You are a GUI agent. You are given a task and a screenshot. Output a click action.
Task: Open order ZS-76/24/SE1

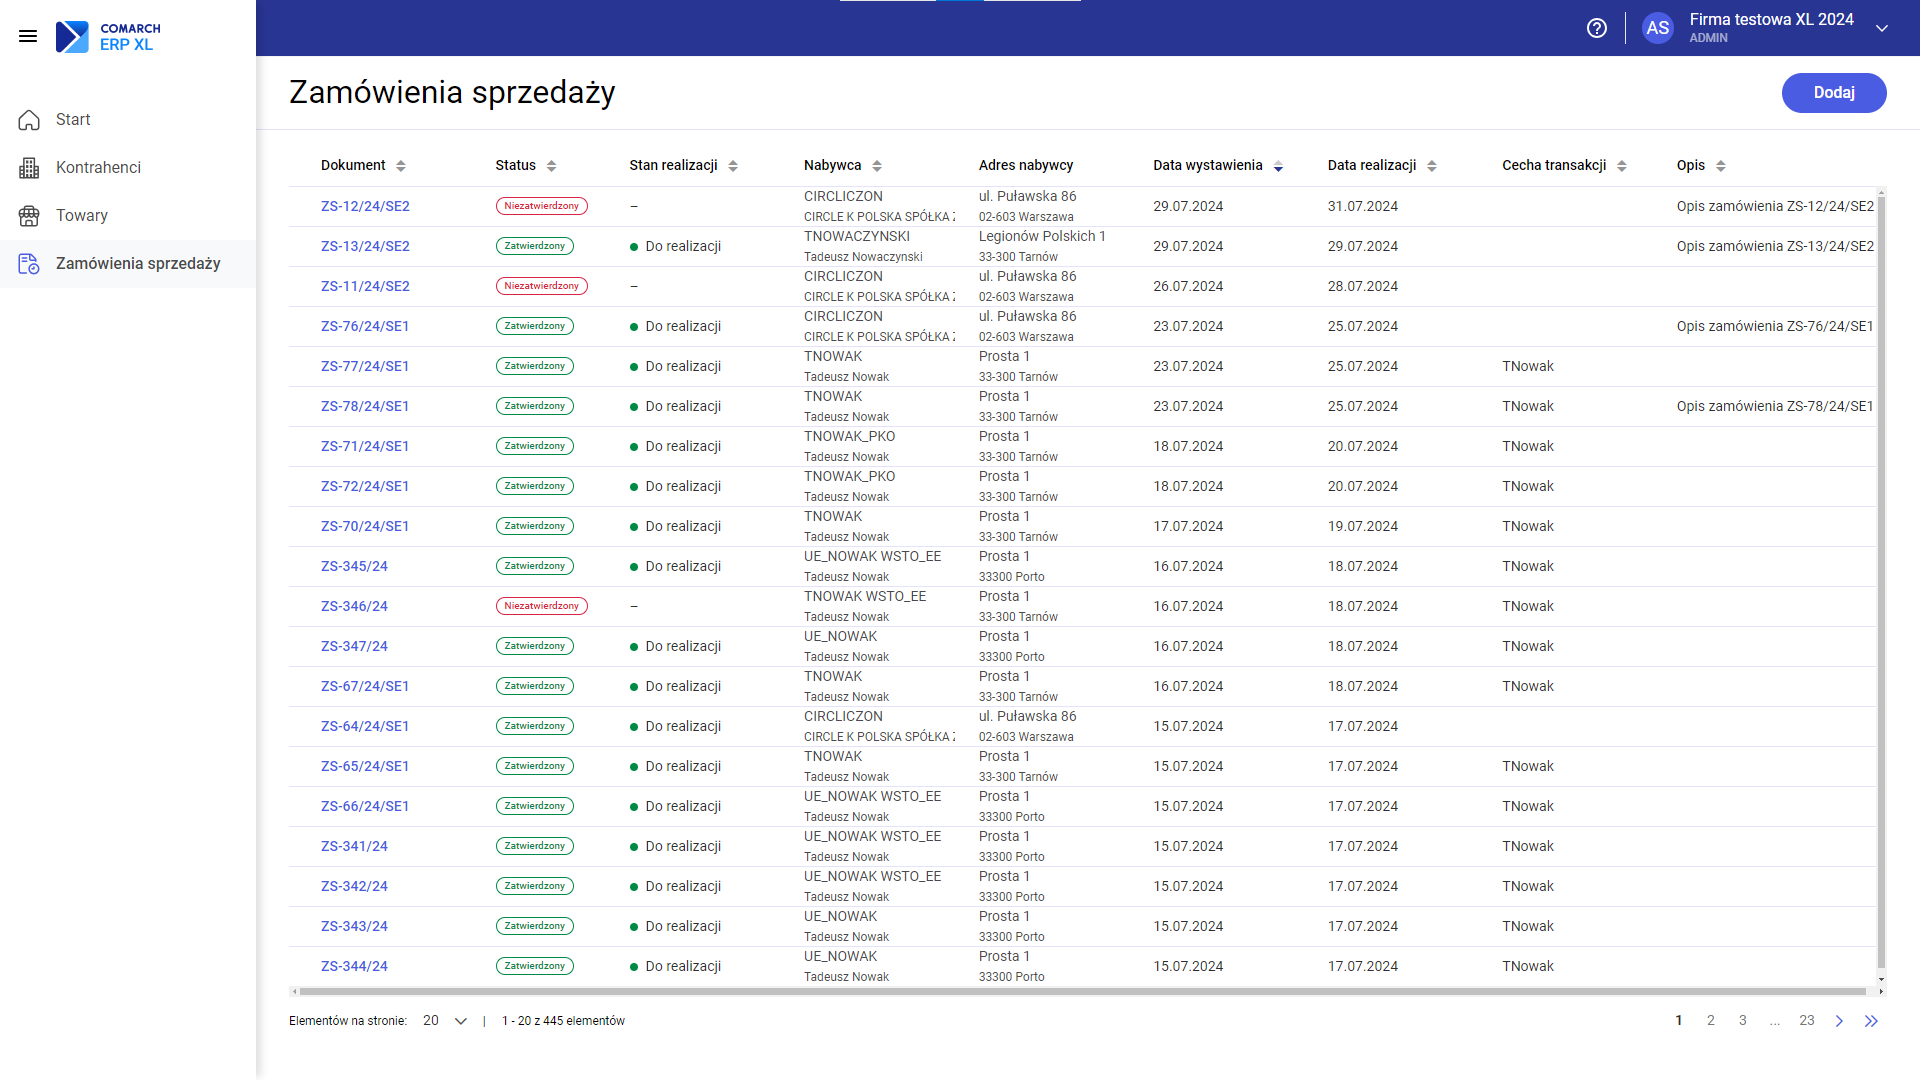point(365,327)
